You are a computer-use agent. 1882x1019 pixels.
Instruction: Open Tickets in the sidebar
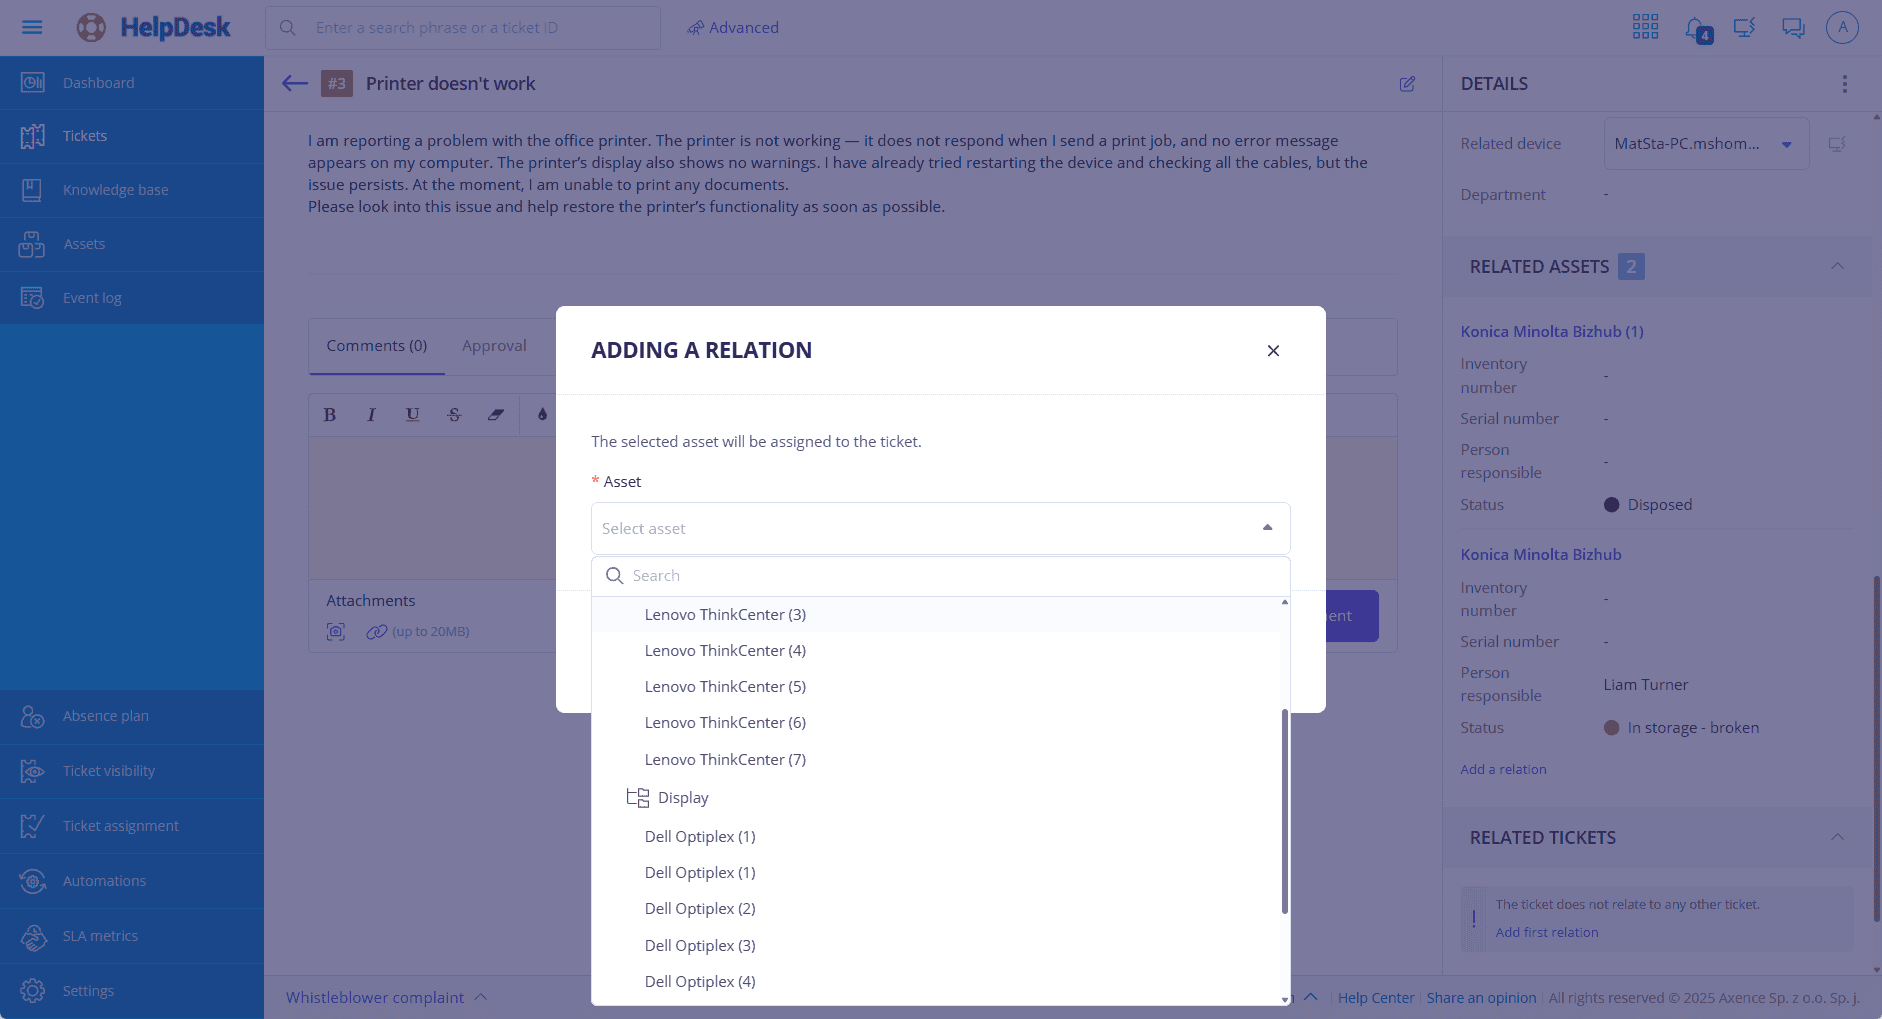pos(85,136)
